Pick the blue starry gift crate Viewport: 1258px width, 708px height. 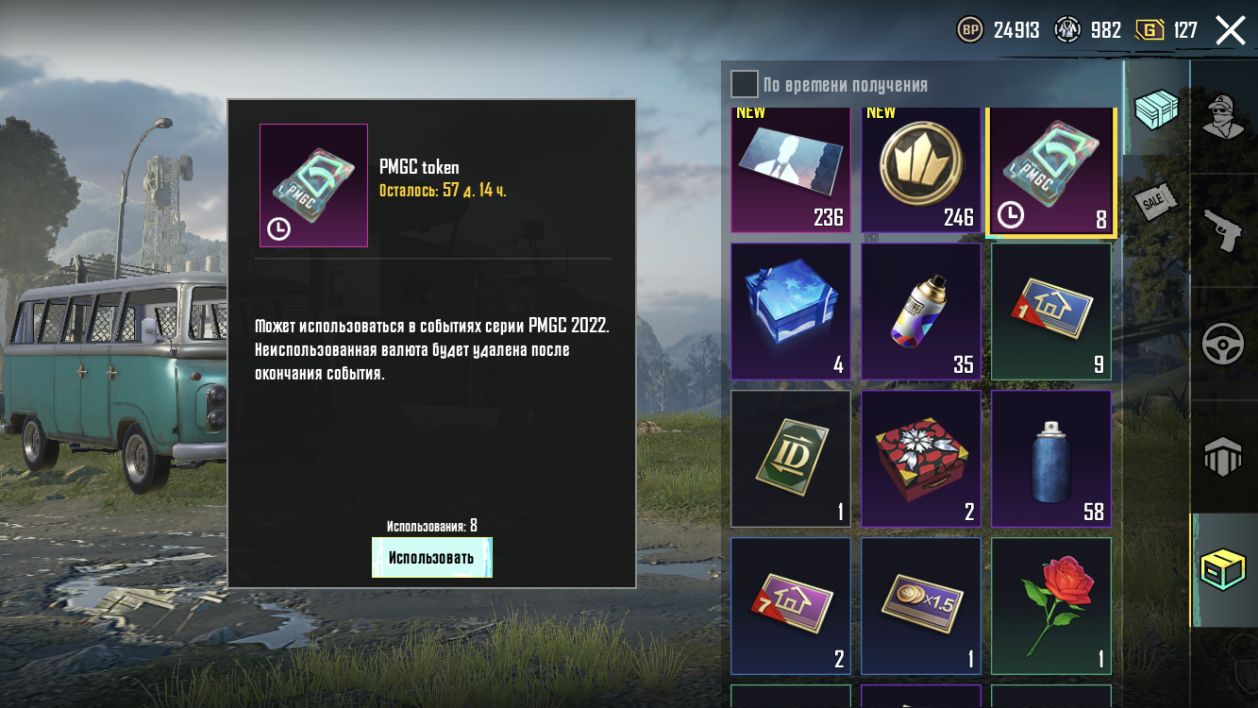tap(791, 311)
